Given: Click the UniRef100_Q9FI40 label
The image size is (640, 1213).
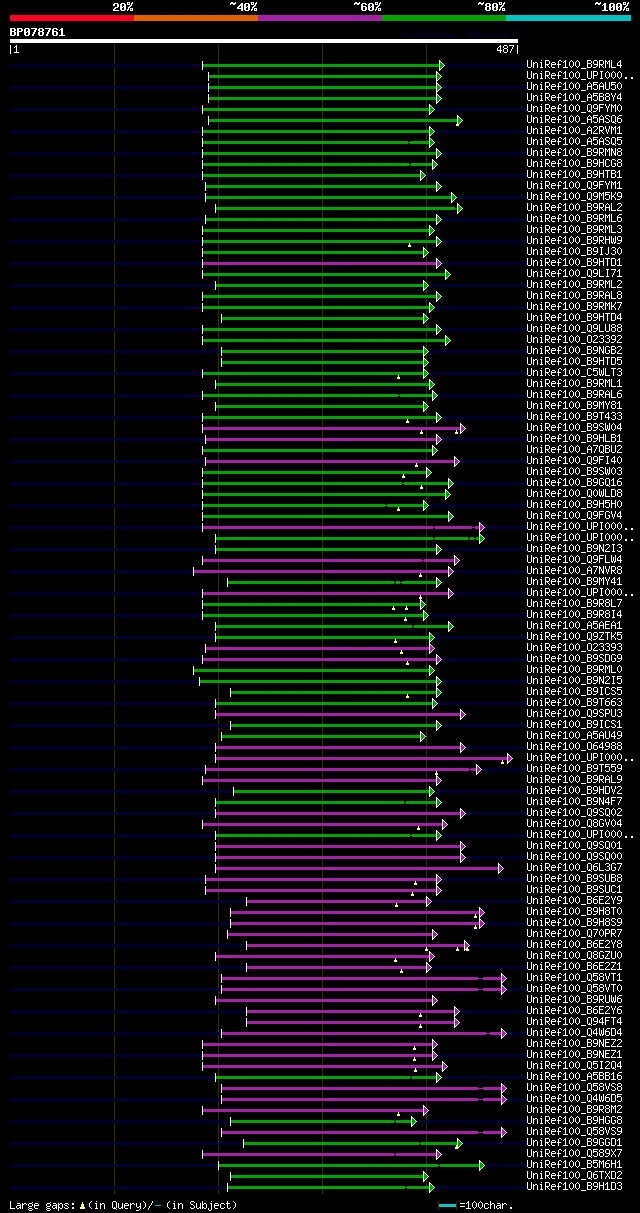Looking at the screenshot, I should pos(574,461).
